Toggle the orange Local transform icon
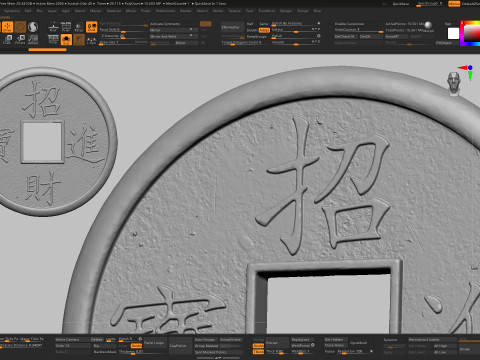The width and height of the screenshot is (480, 360). tap(91, 27)
